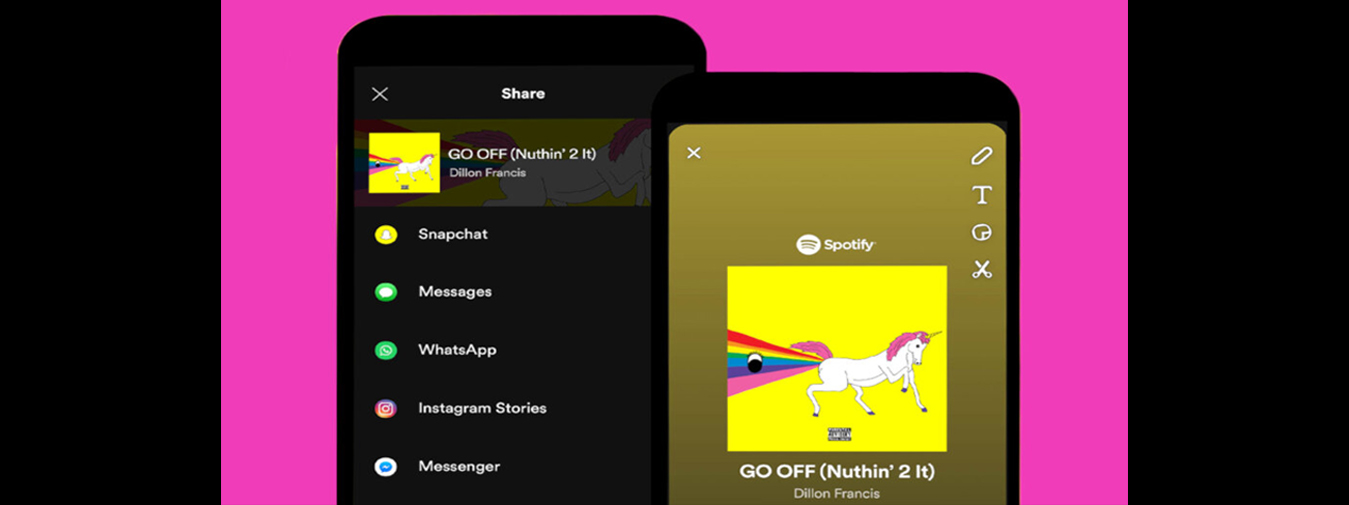Select the T text tool
1349x505 pixels.
coord(982,194)
